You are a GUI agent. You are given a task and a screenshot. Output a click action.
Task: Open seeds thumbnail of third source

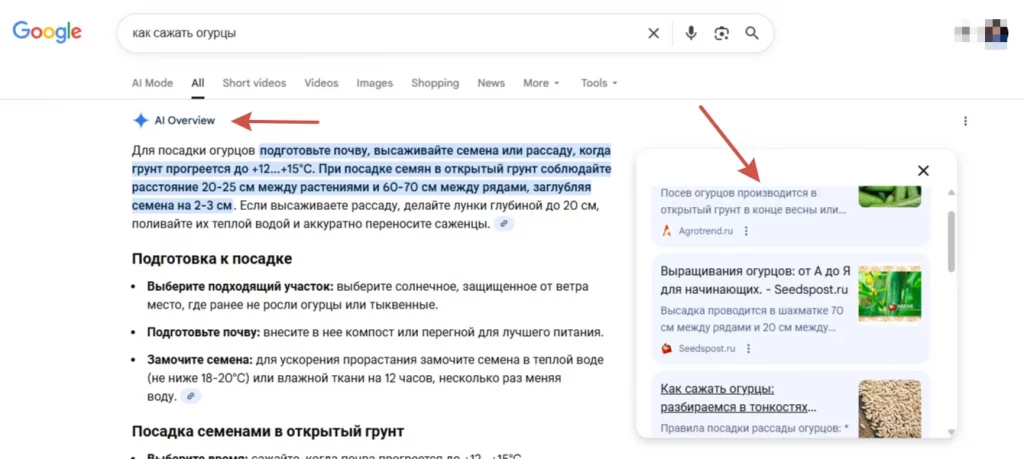pyautogui.click(x=889, y=408)
